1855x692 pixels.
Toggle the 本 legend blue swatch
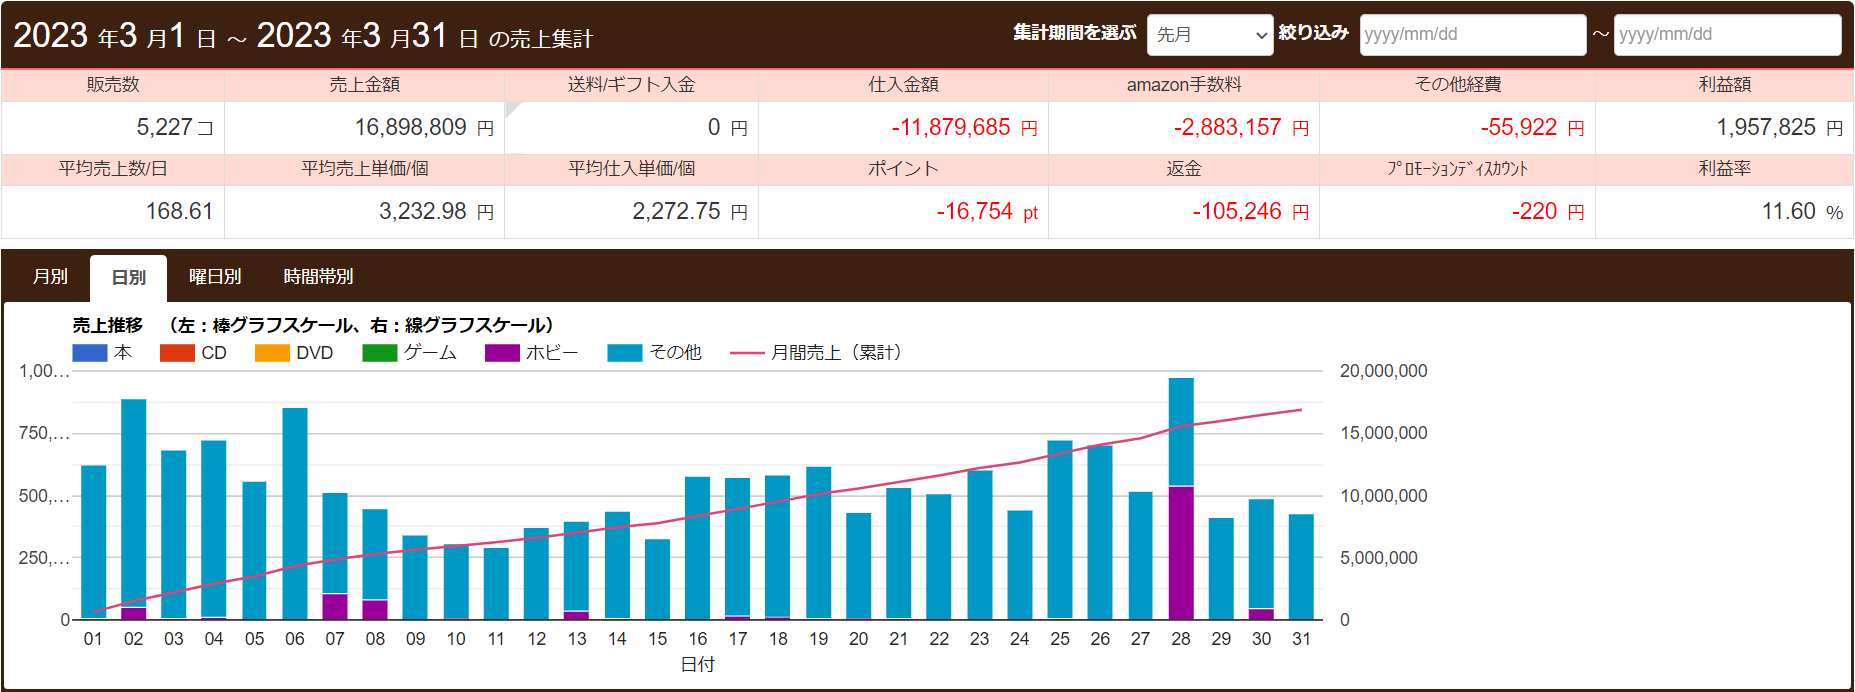click(90, 353)
